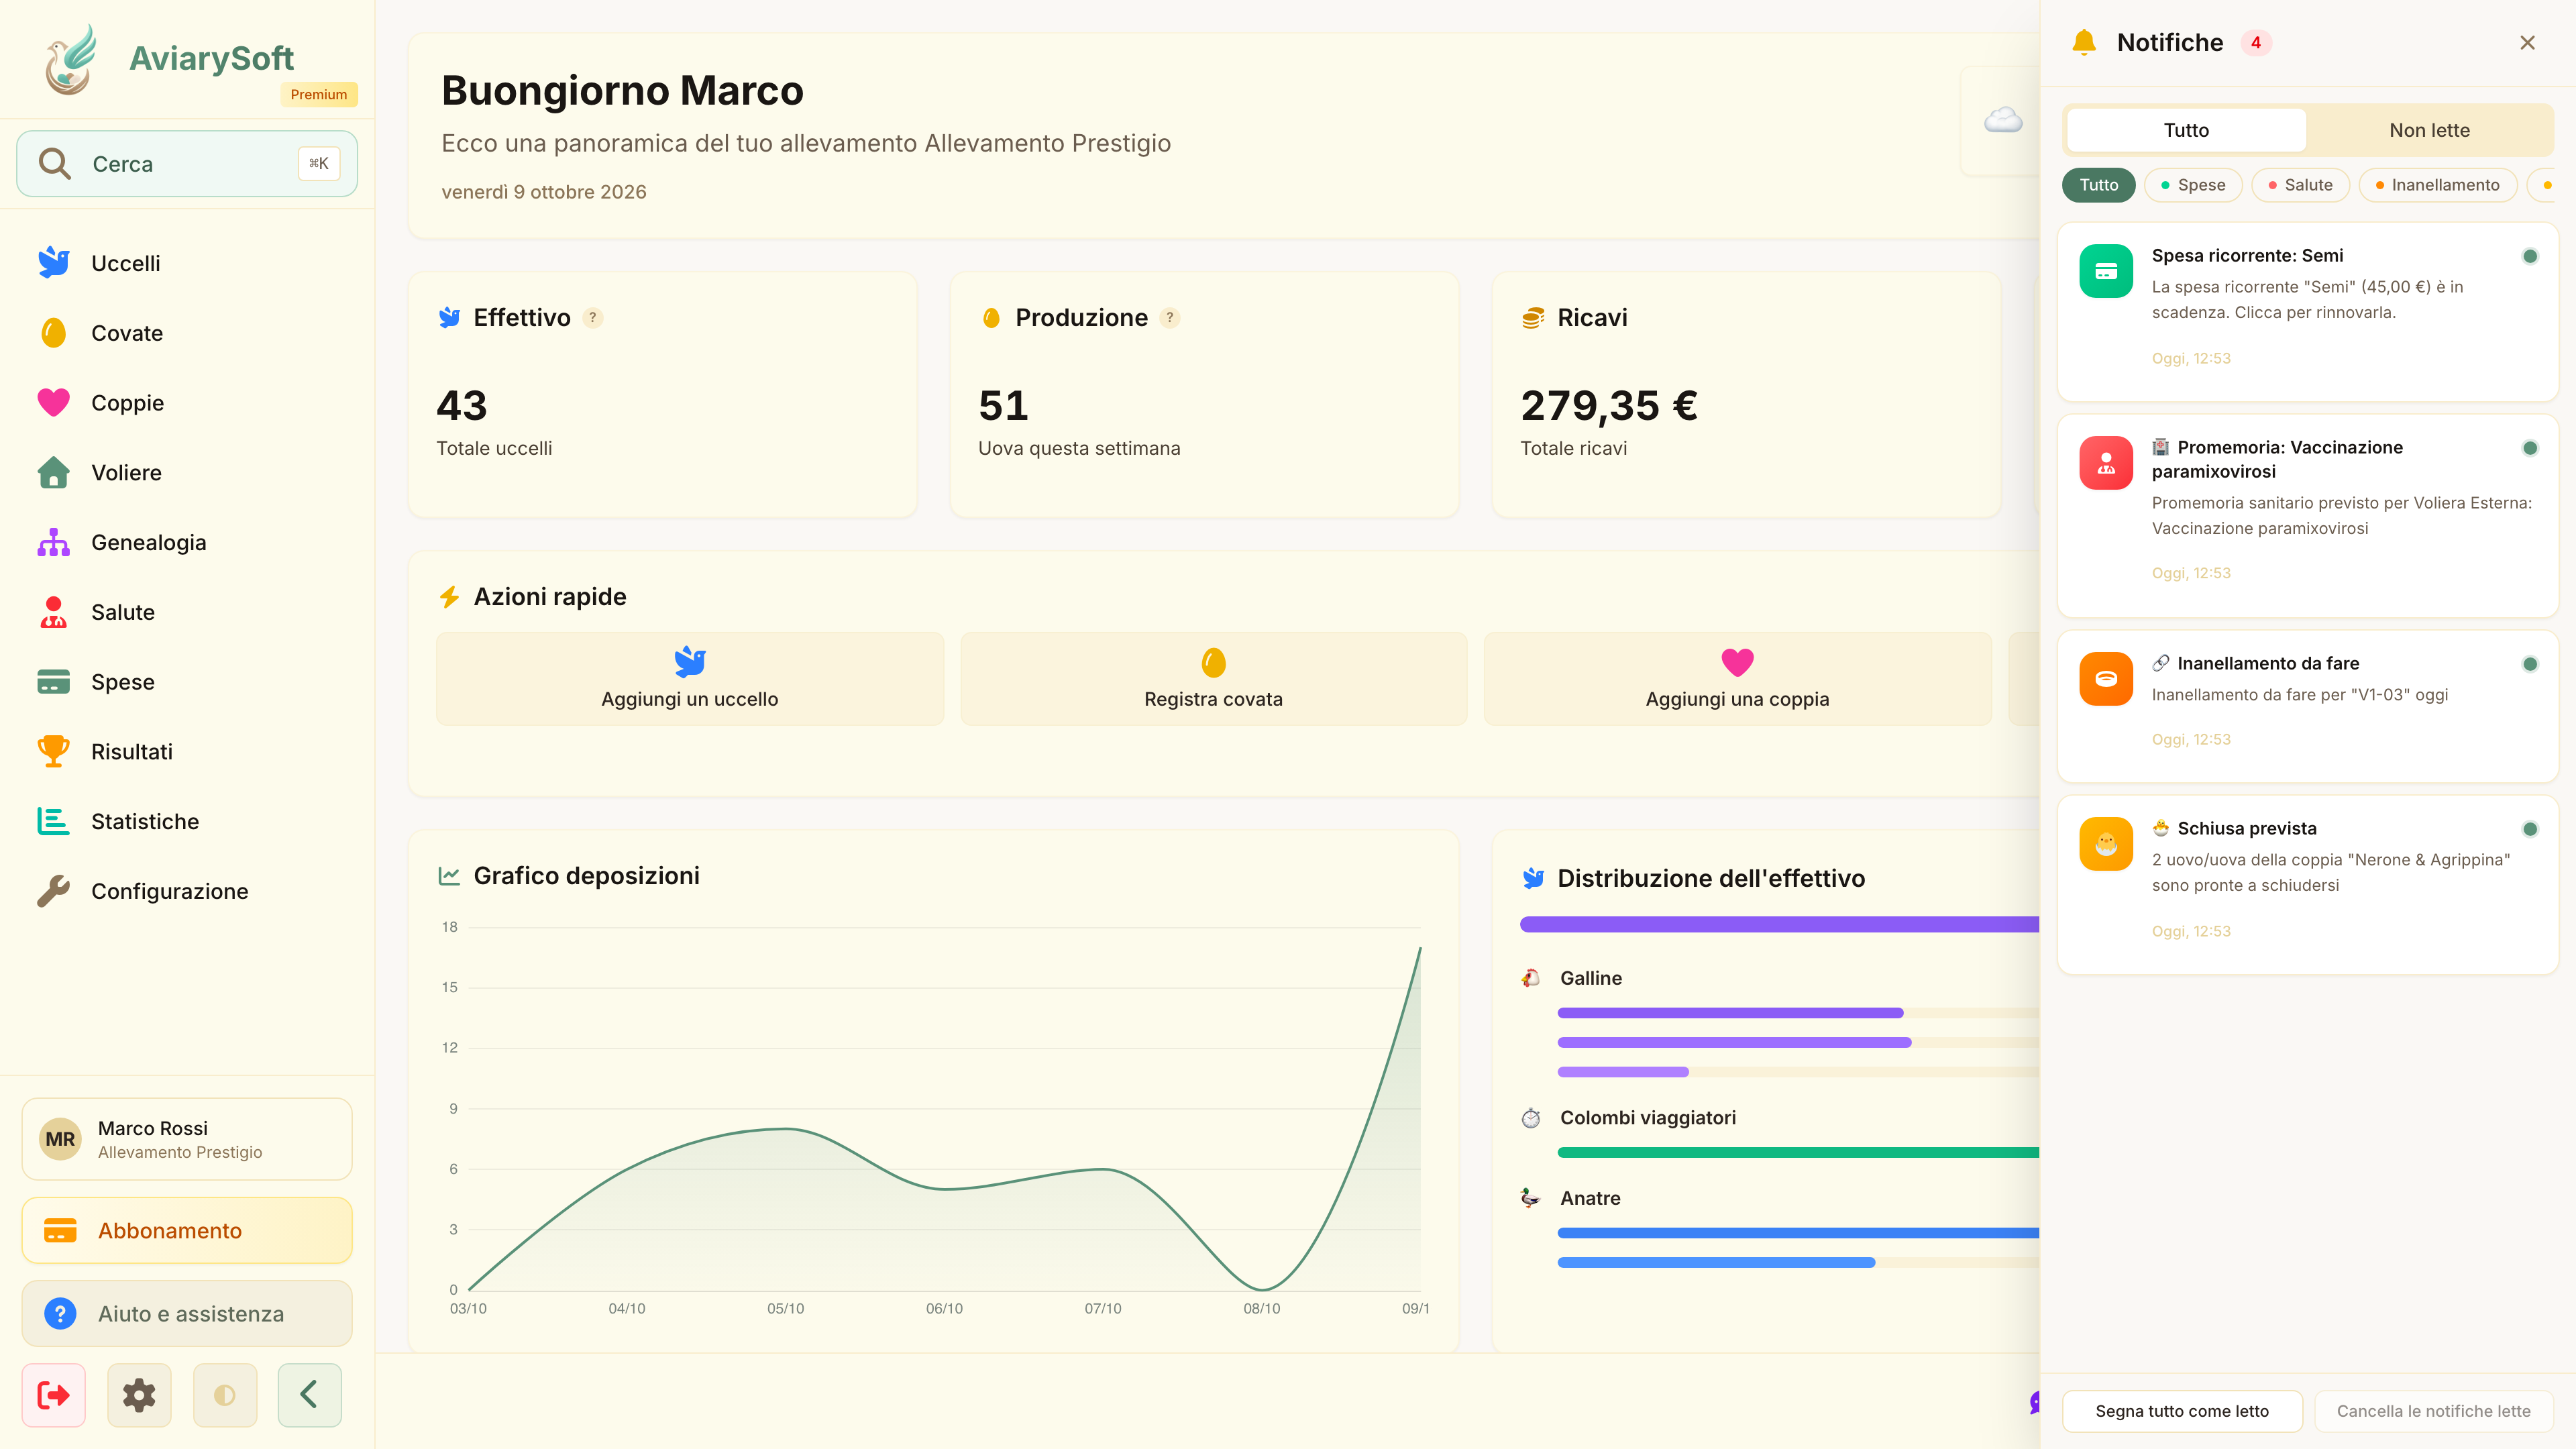2576x1449 pixels.
Task: Click Segna tutto come letto
Action: coord(2182,1411)
